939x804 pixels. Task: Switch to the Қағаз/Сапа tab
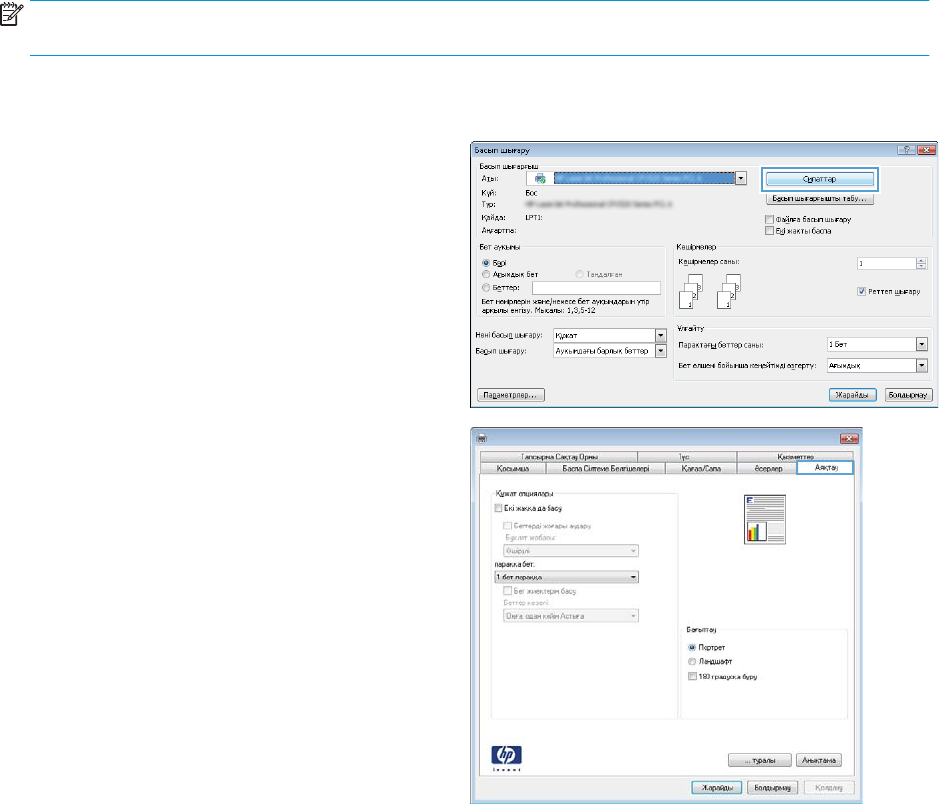701,468
